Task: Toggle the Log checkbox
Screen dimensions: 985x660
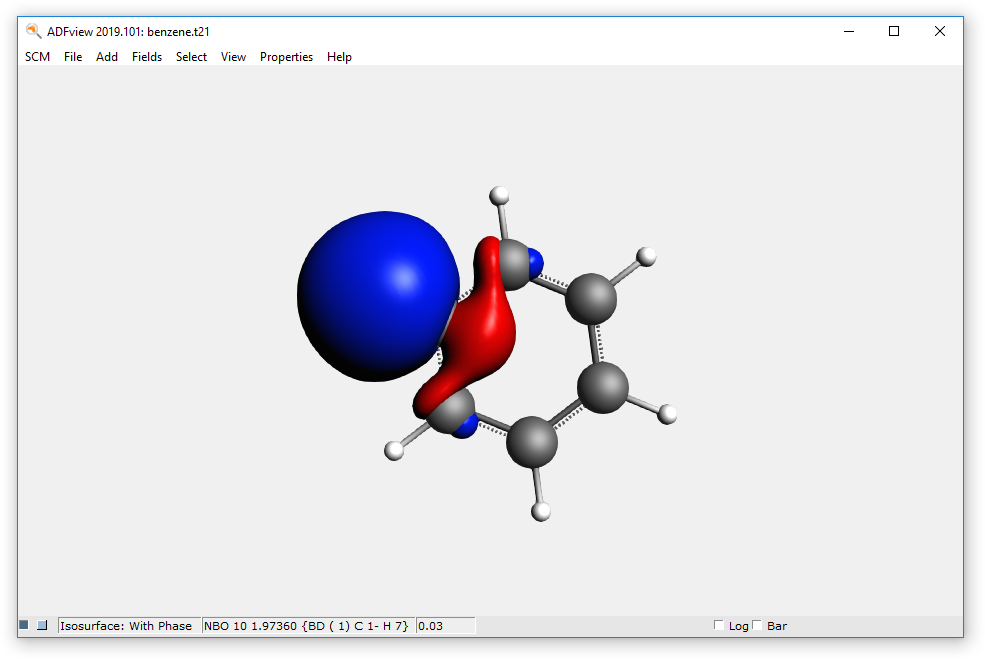Action: pyautogui.click(x=719, y=625)
